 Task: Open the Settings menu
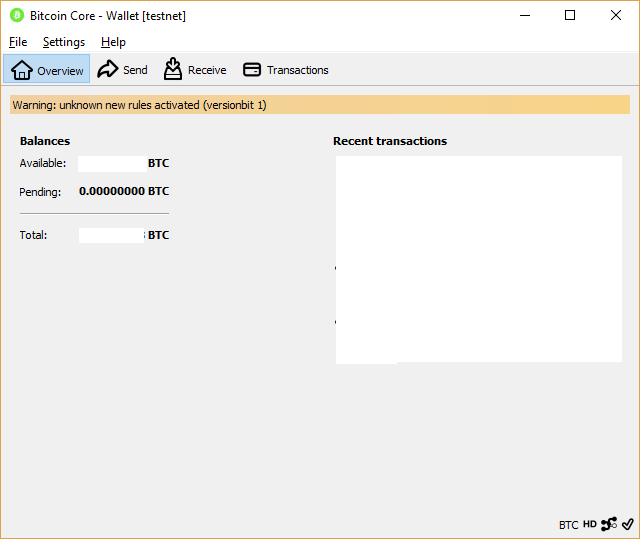[x=64, y=42]
